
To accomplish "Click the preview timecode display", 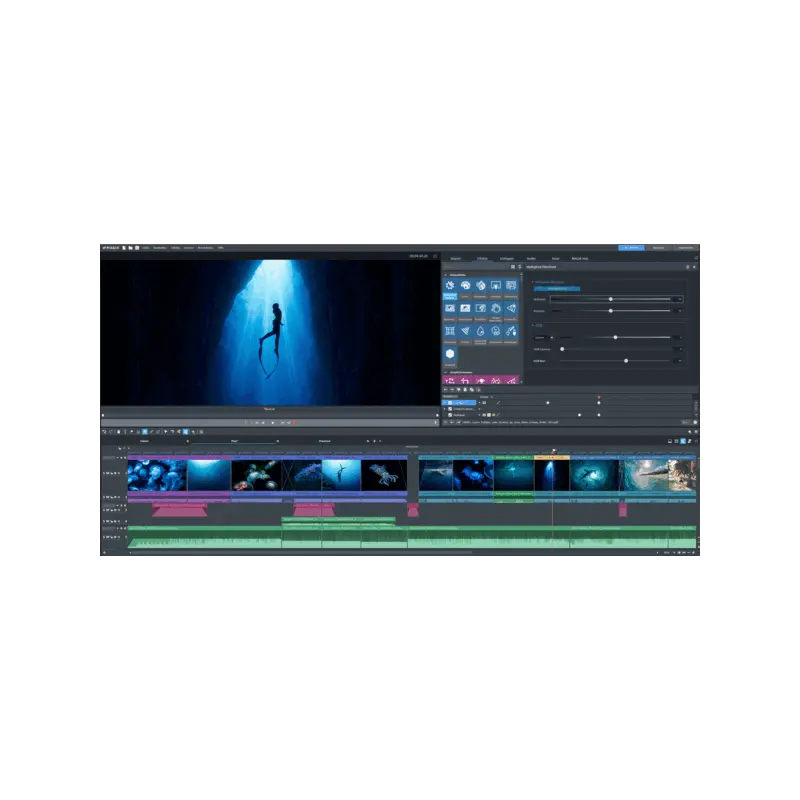I will tap(418, 256).
